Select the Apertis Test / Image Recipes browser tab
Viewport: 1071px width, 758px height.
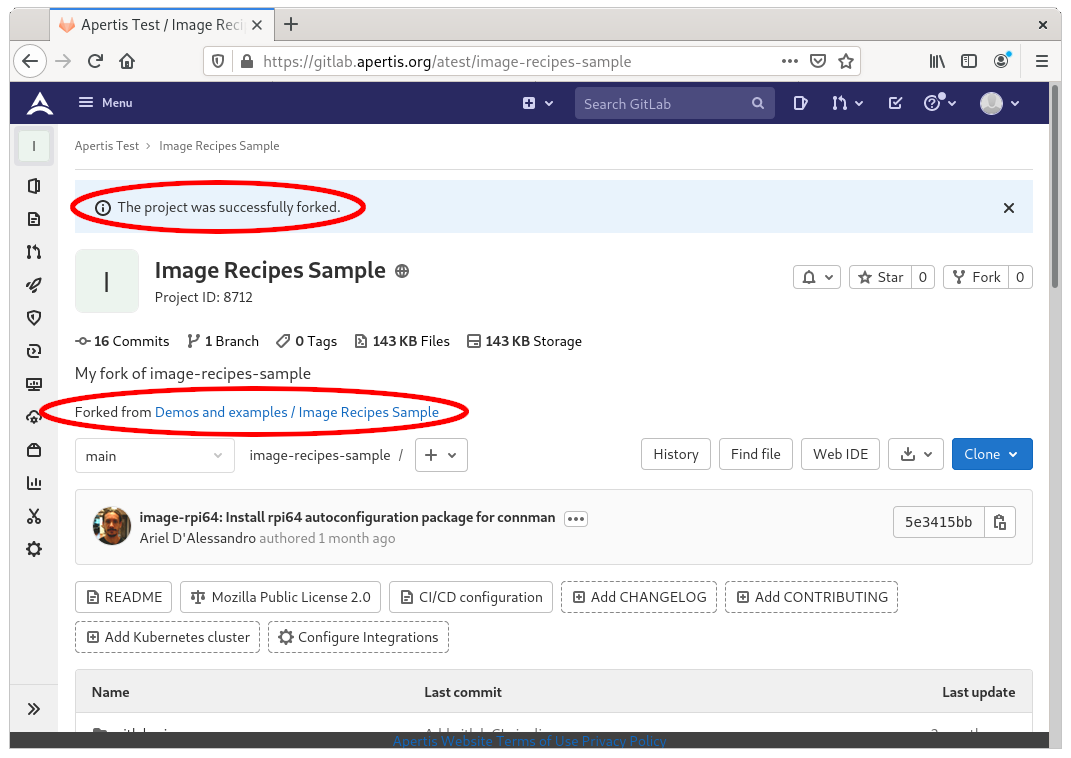(x=162, y=25)
